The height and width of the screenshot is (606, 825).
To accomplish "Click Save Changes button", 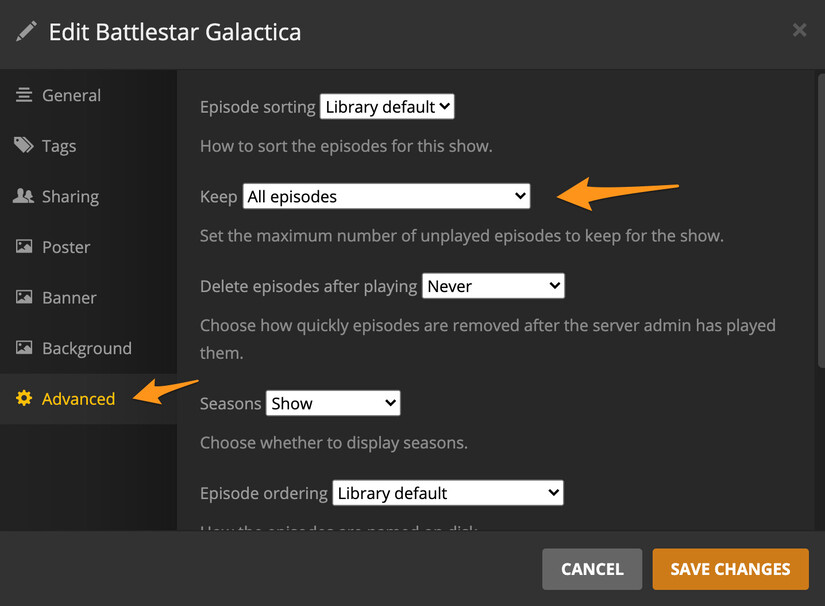I will [730, 569].
